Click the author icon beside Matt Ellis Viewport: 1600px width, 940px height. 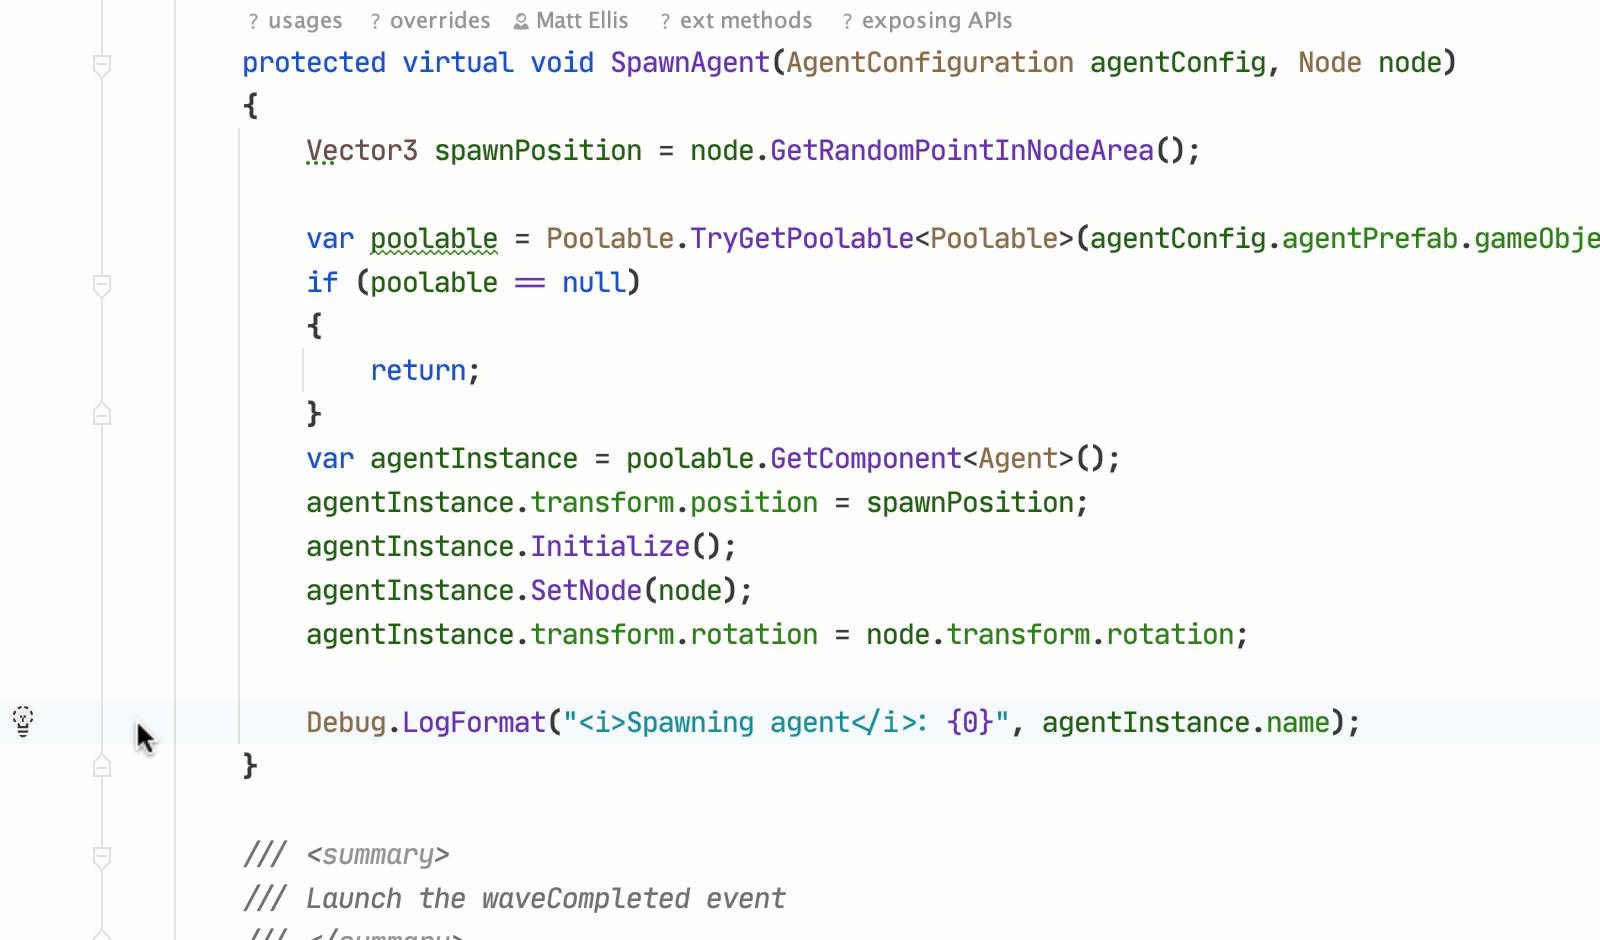[x=521, y=21]
